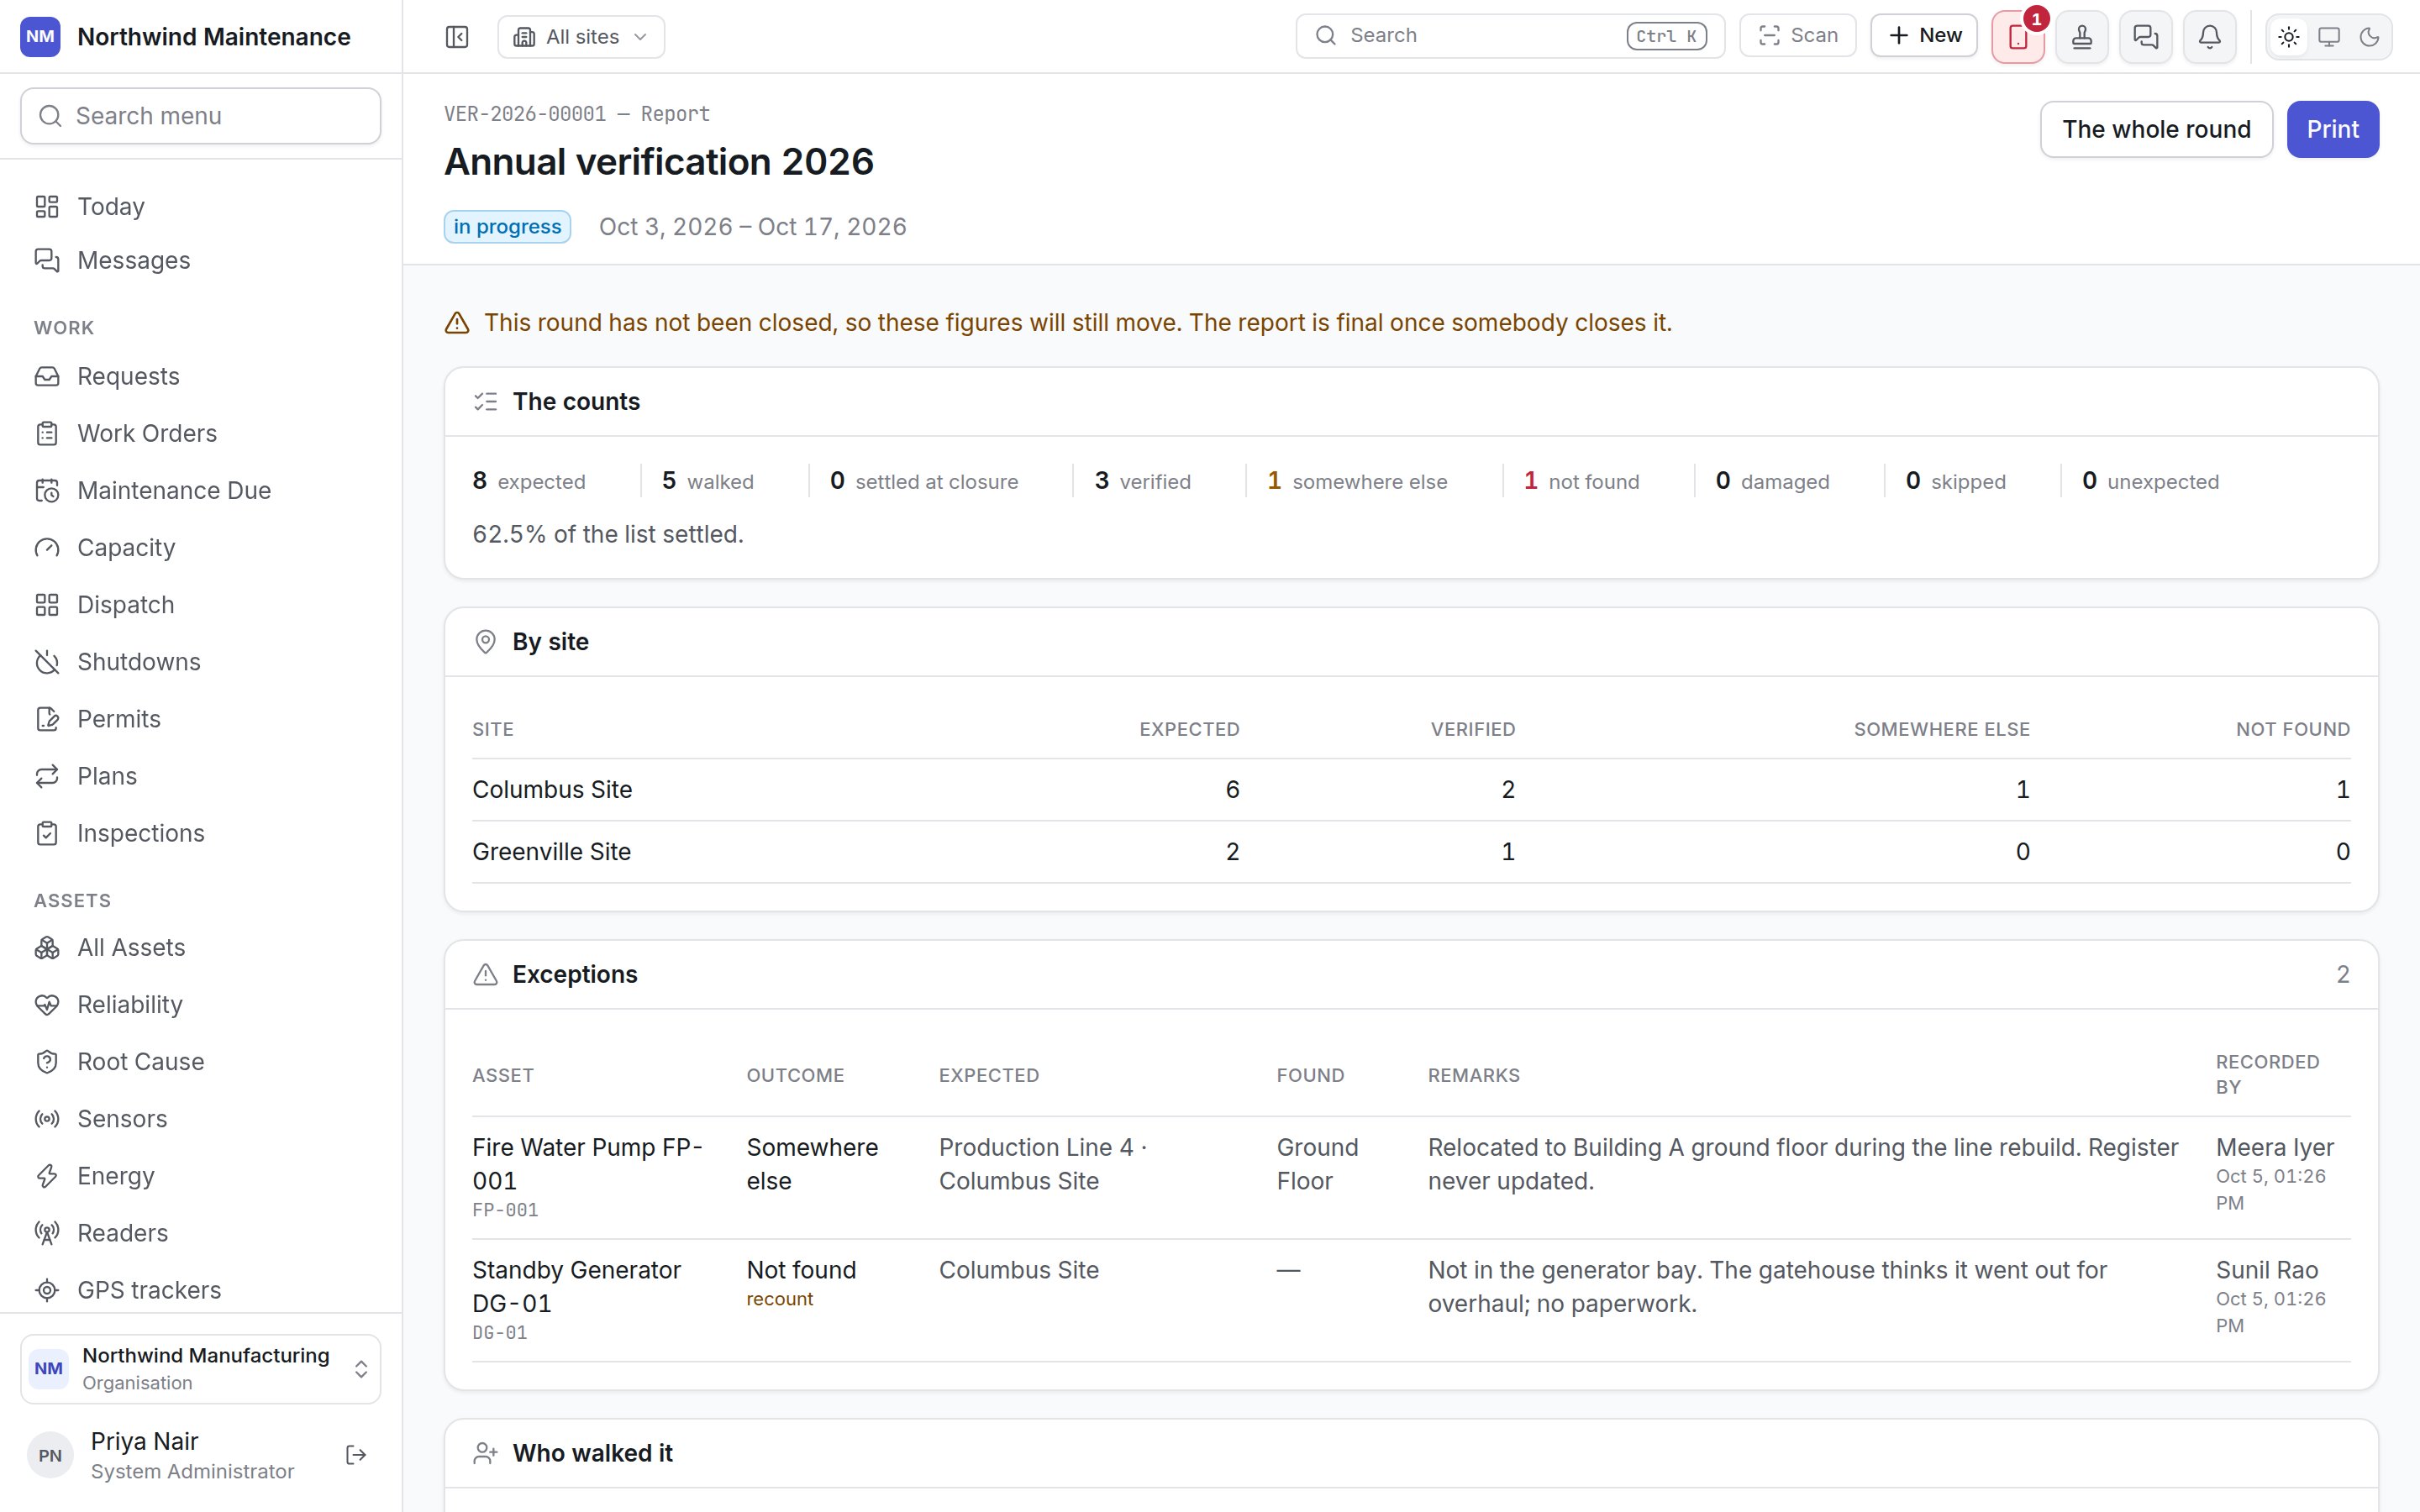2420x1512 pixels.
Task: Open Fire Water Pump FP-001 asset
Action: click(x=587, y=1164)
